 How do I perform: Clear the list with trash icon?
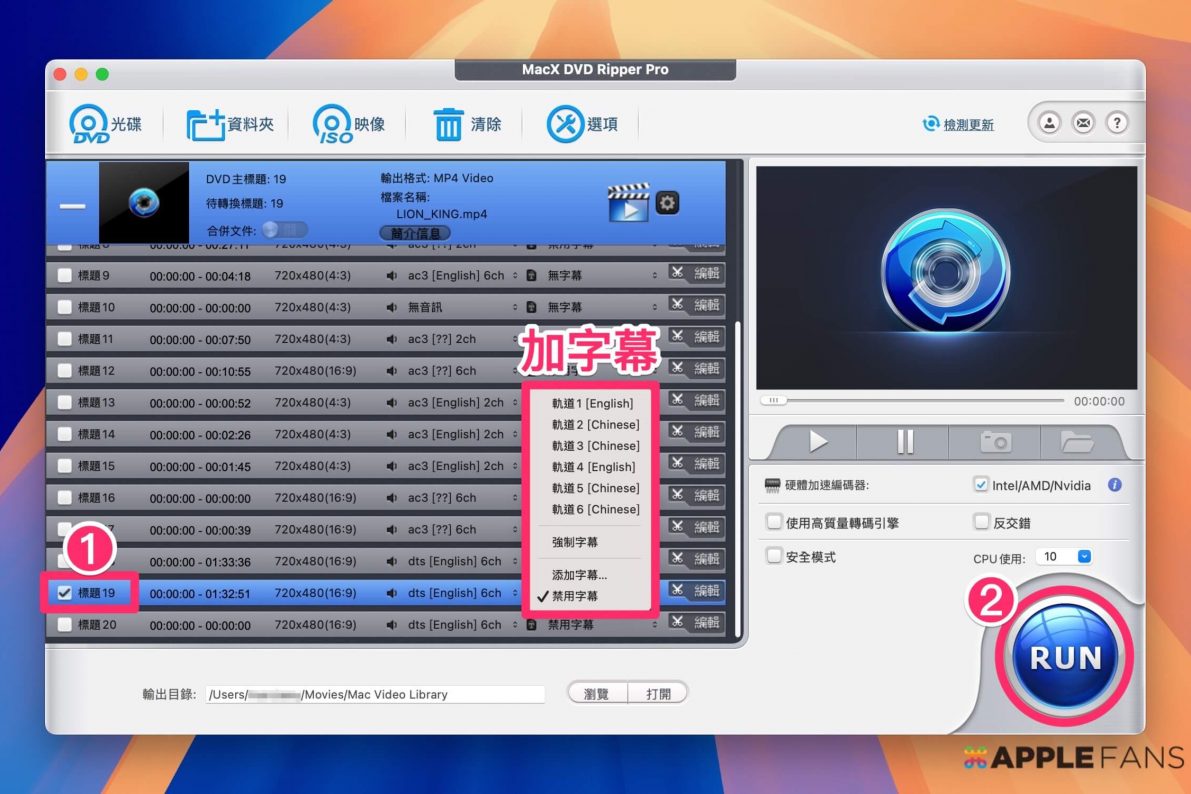[x=449, y=125]
